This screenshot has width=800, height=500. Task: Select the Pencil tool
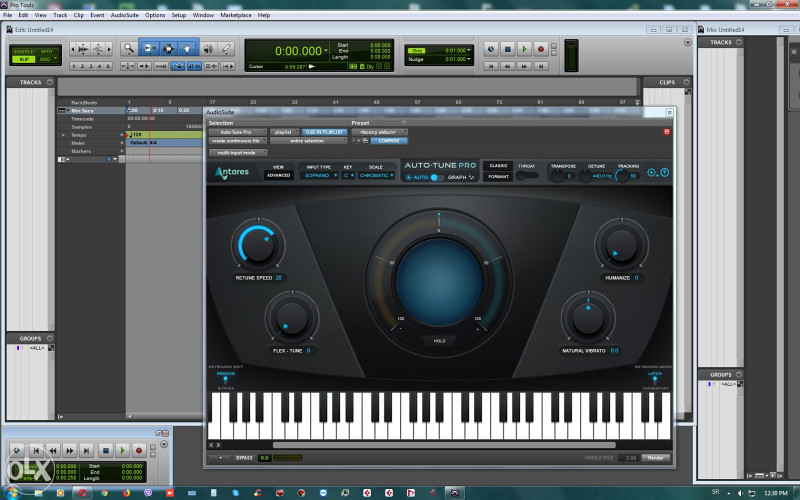click(x=226, y=48)
